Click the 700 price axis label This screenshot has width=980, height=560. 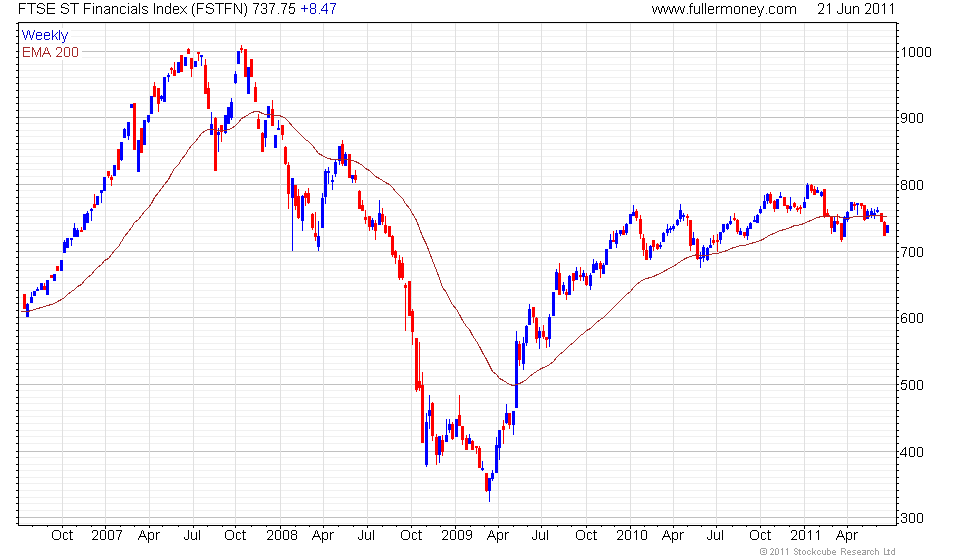pyautogui.click(x=912, y=252)
